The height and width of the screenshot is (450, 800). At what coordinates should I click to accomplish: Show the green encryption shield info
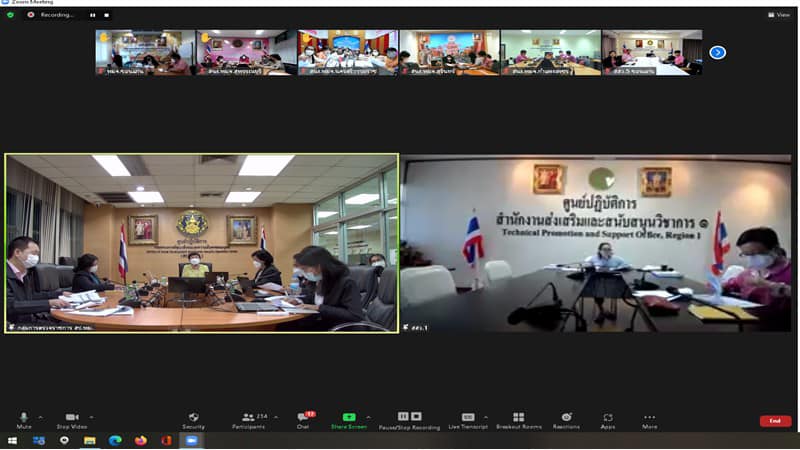[10, 15]
